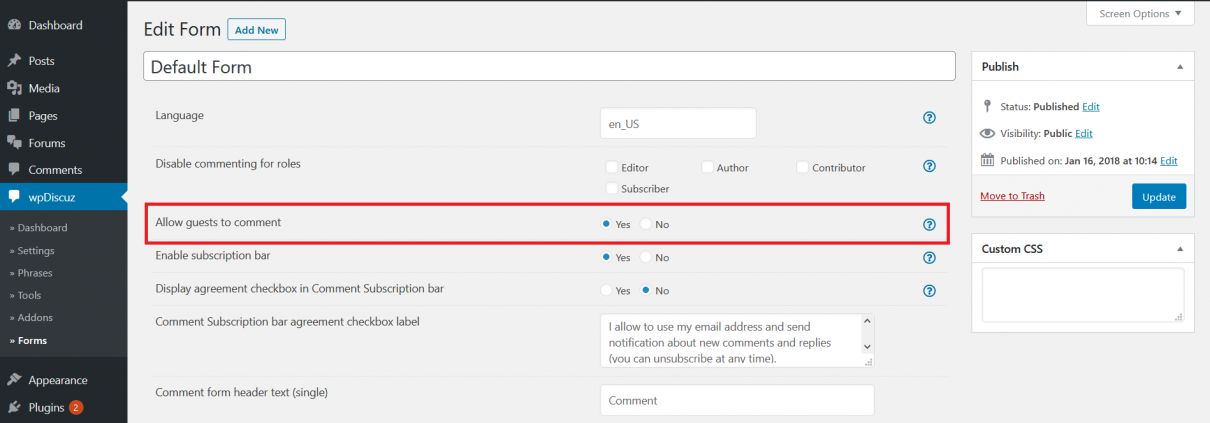This screenshot has height=423, width=1210.
Task: Click the agreement label textarea scroll up arrow
Action: pos(867,322)
